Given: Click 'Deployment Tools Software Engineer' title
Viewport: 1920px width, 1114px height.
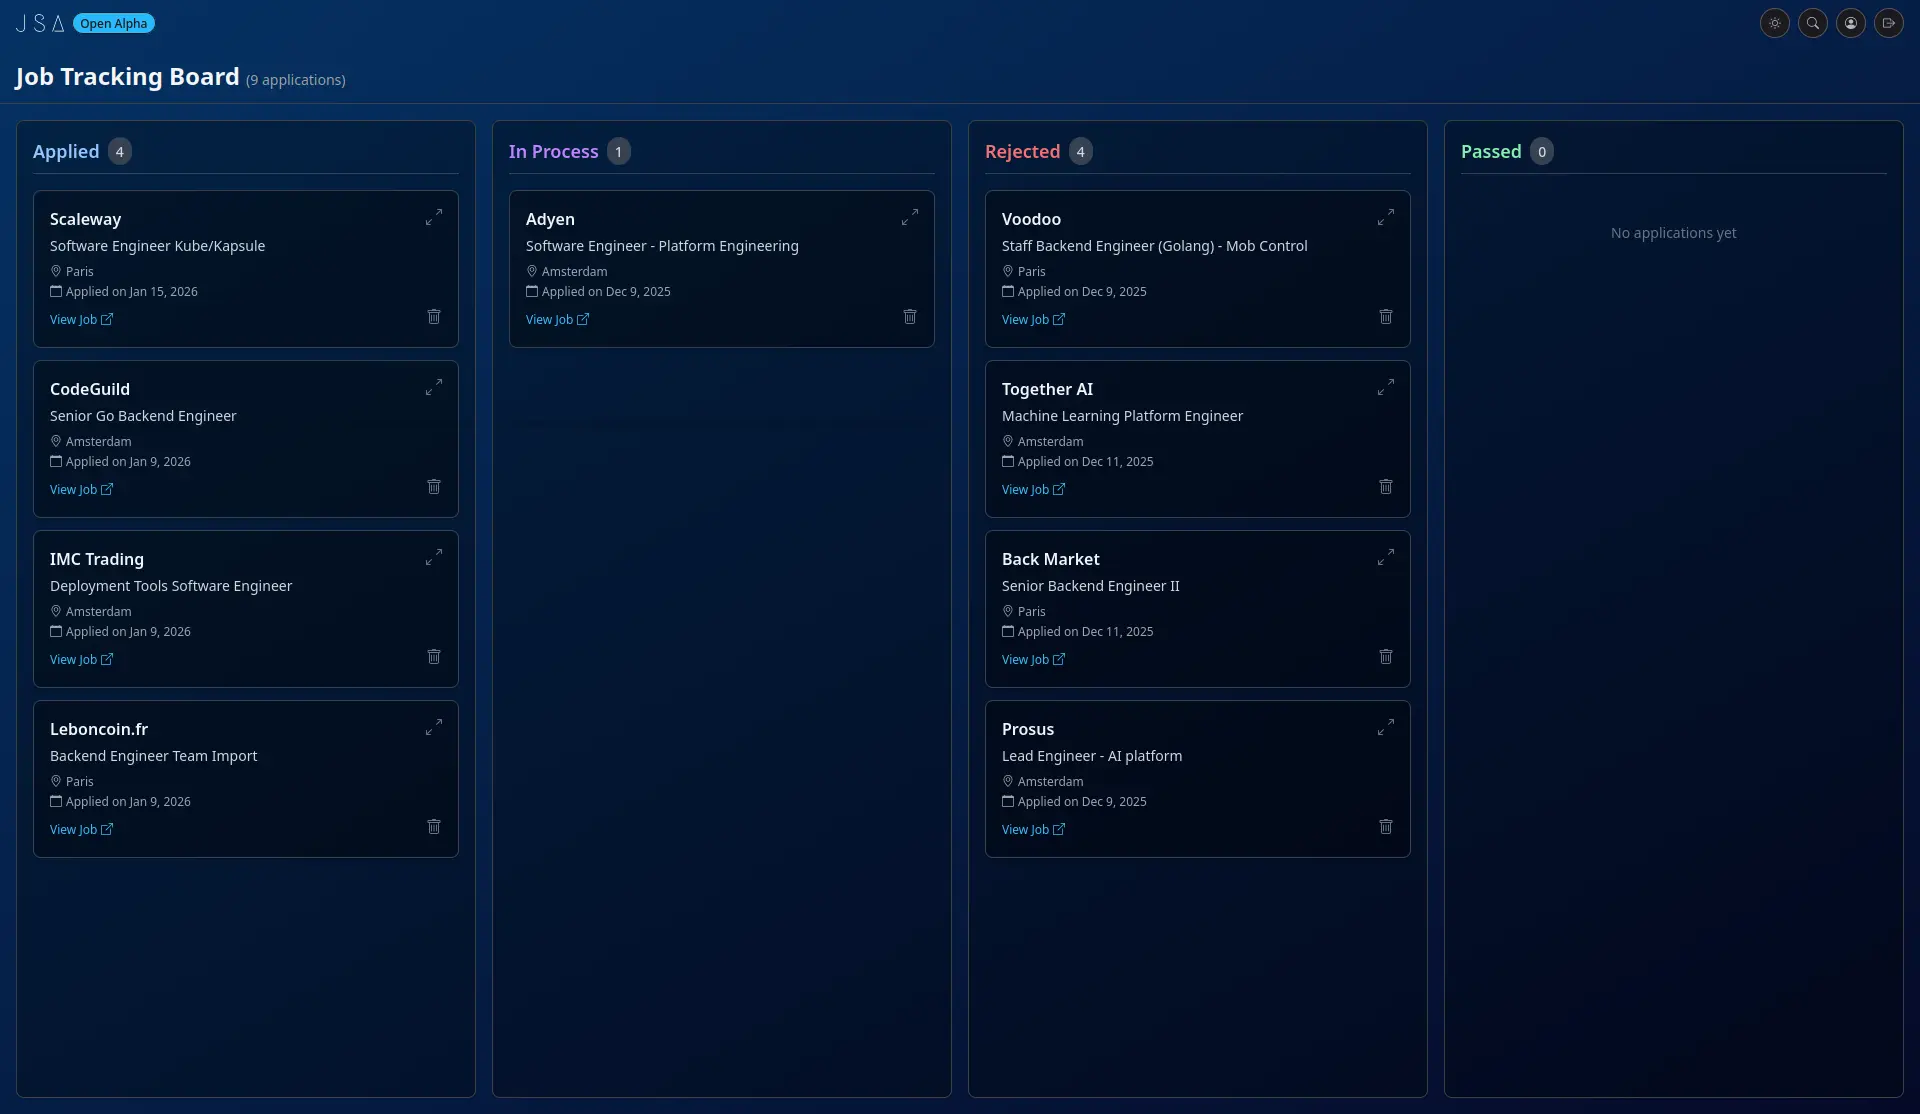Looking at the screenshot, I should (171, 586).
